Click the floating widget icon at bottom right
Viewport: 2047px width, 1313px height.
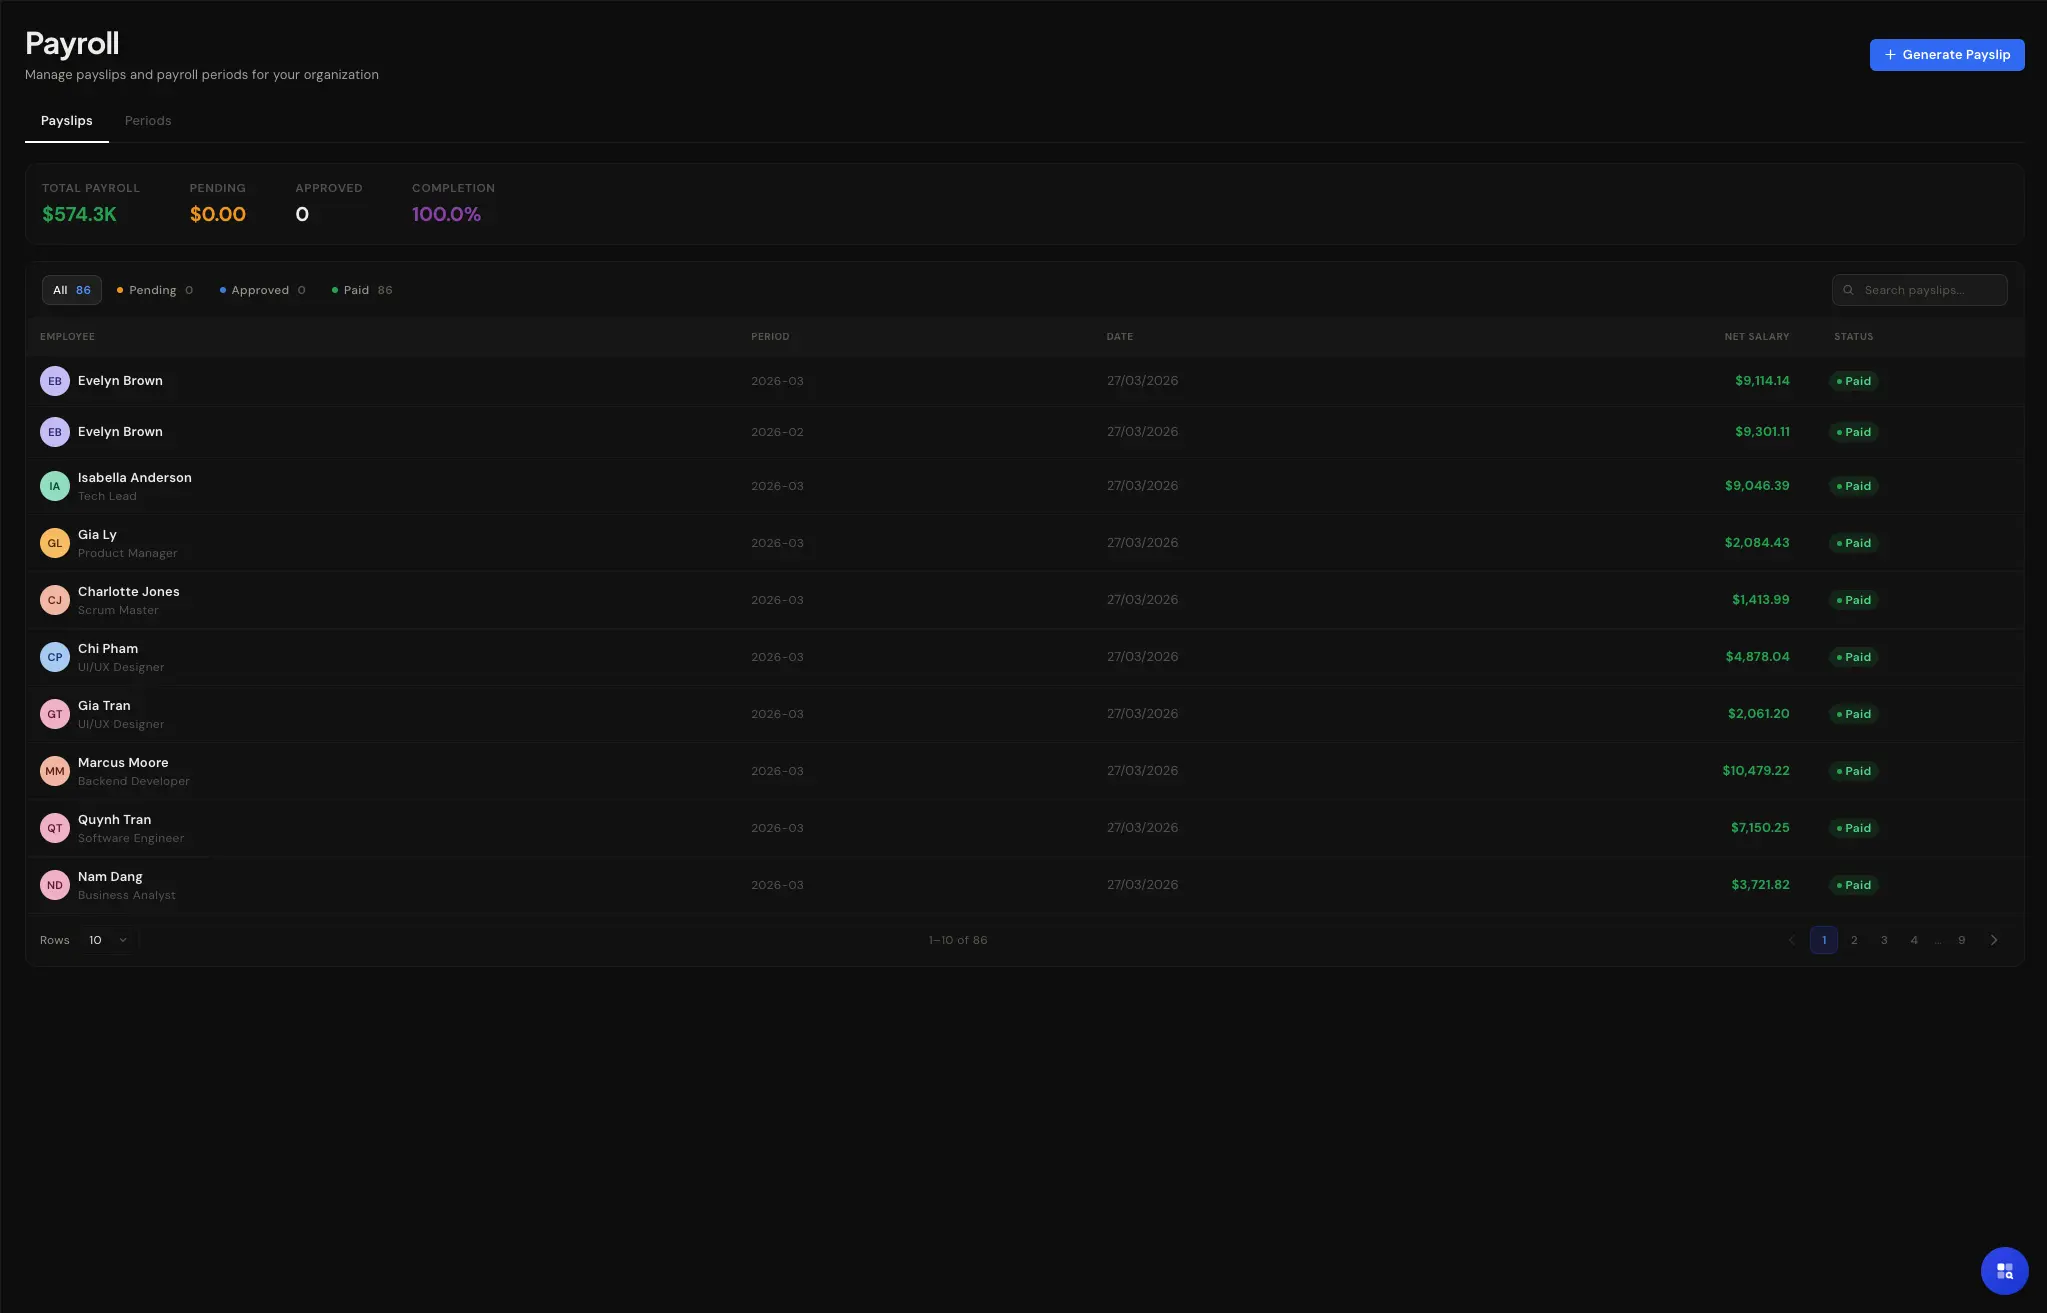pyautogui.click(x=2004, y=1270)
